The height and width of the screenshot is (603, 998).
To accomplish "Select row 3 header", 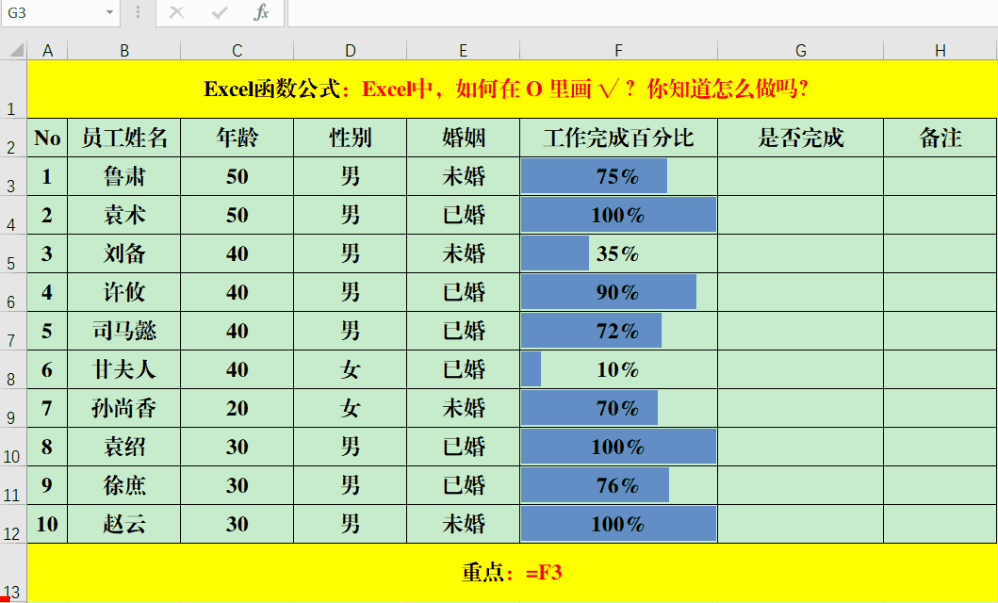I will (x=13, y=176).
